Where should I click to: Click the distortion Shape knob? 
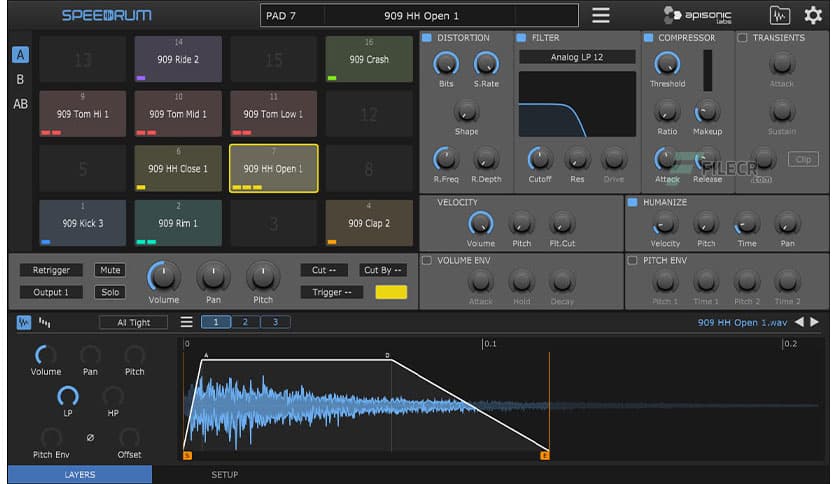pyautogui.click(x=466, y=112)
